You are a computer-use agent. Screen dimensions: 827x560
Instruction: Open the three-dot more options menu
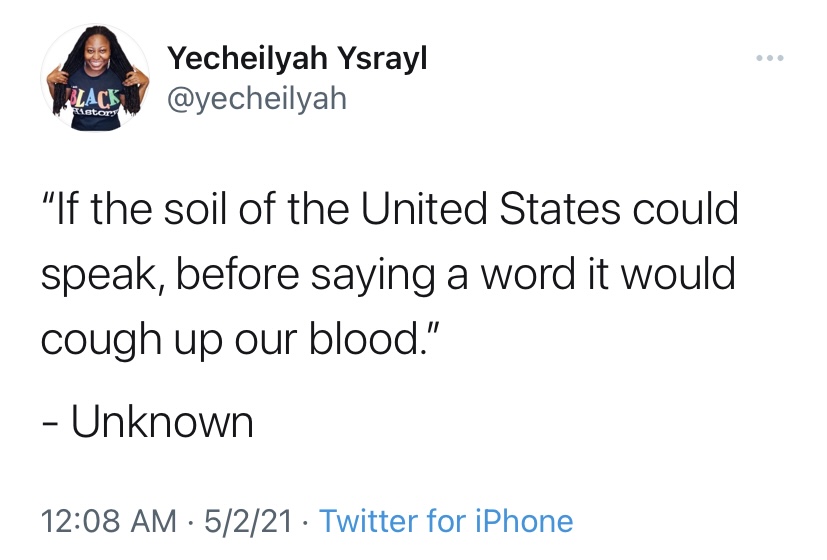(x=770, y=58)
